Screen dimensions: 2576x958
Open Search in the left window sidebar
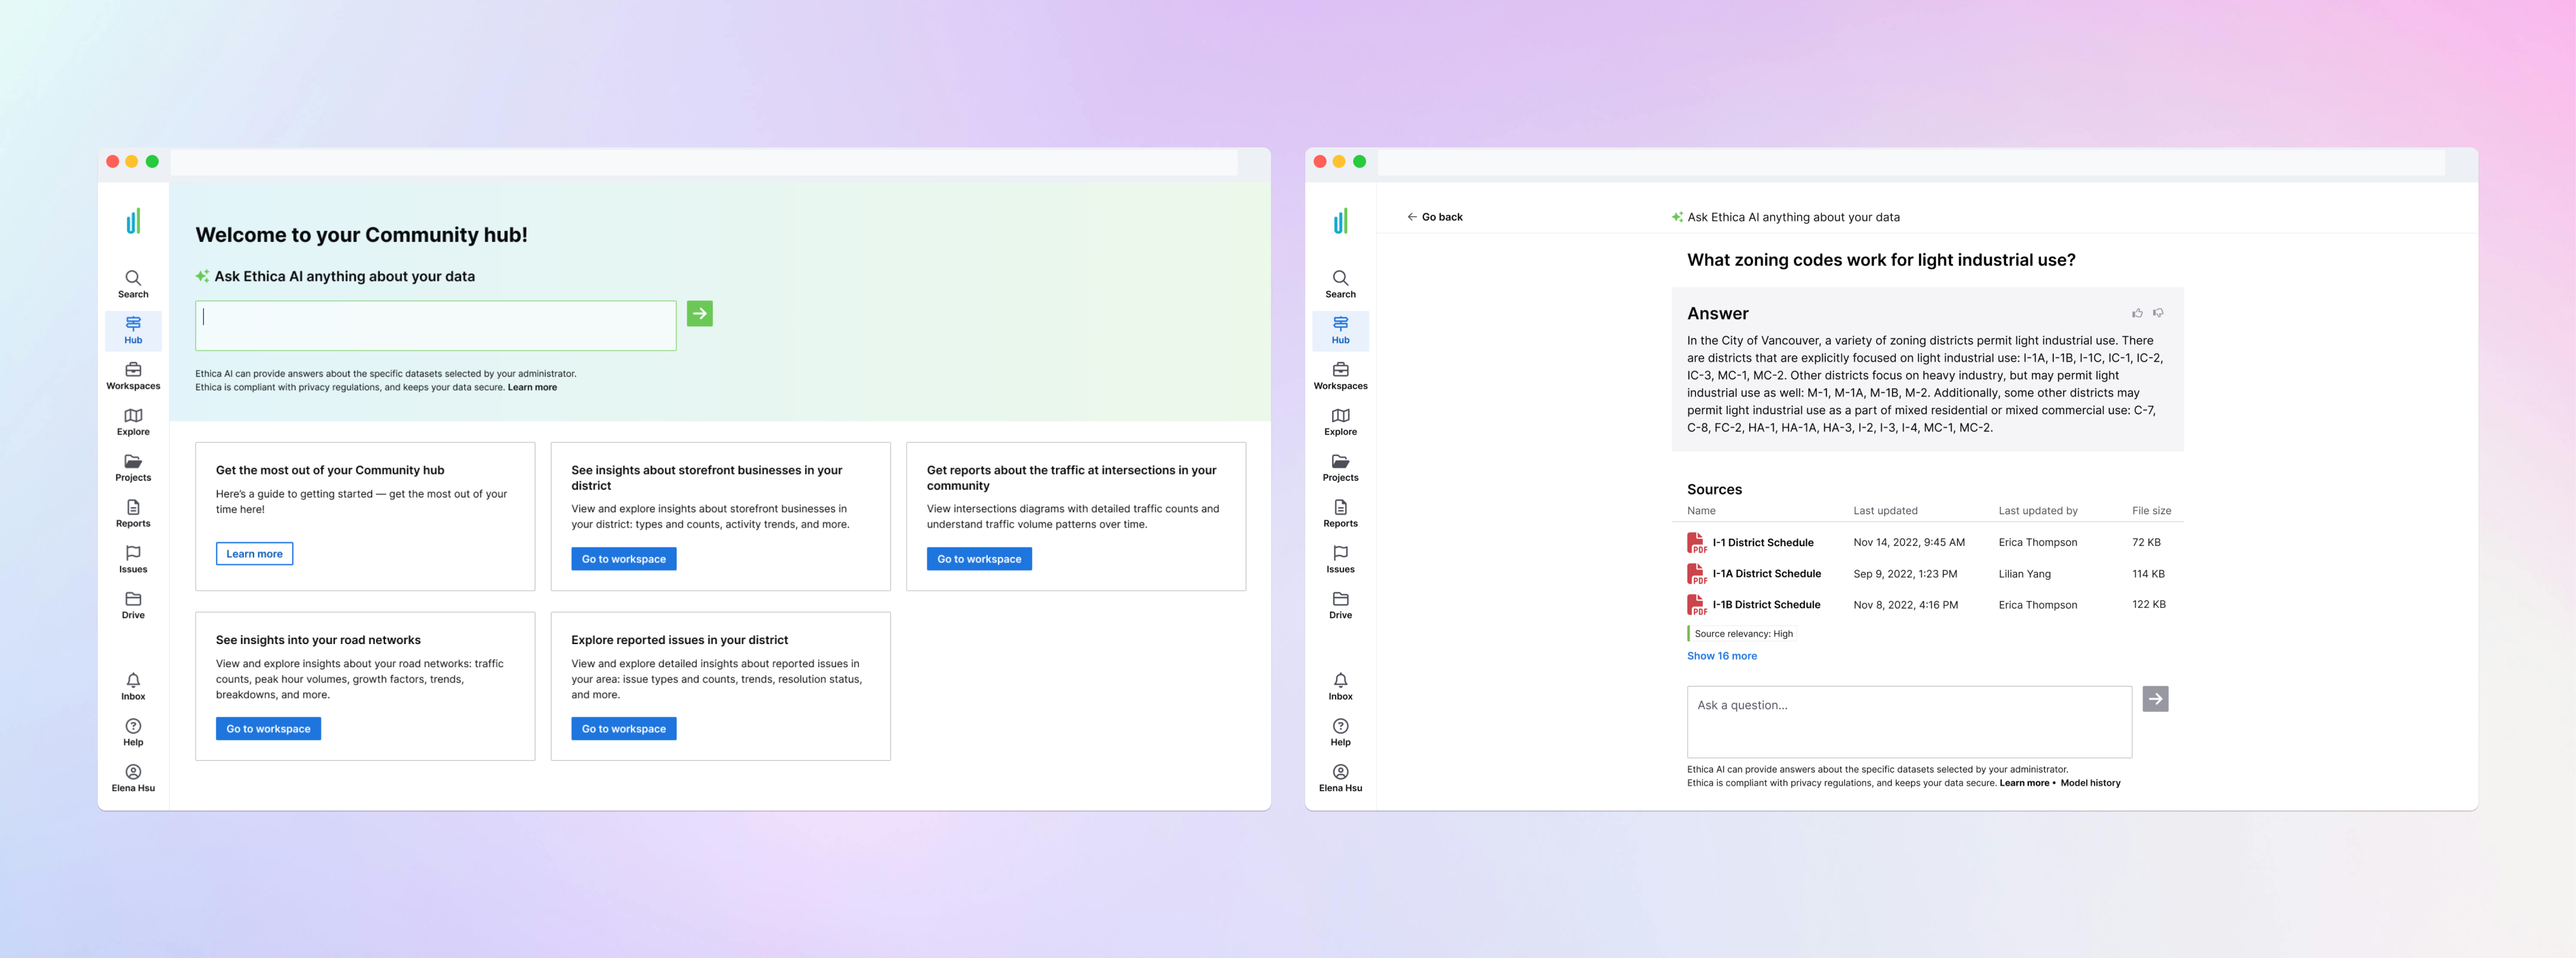[x=133, y=284]
